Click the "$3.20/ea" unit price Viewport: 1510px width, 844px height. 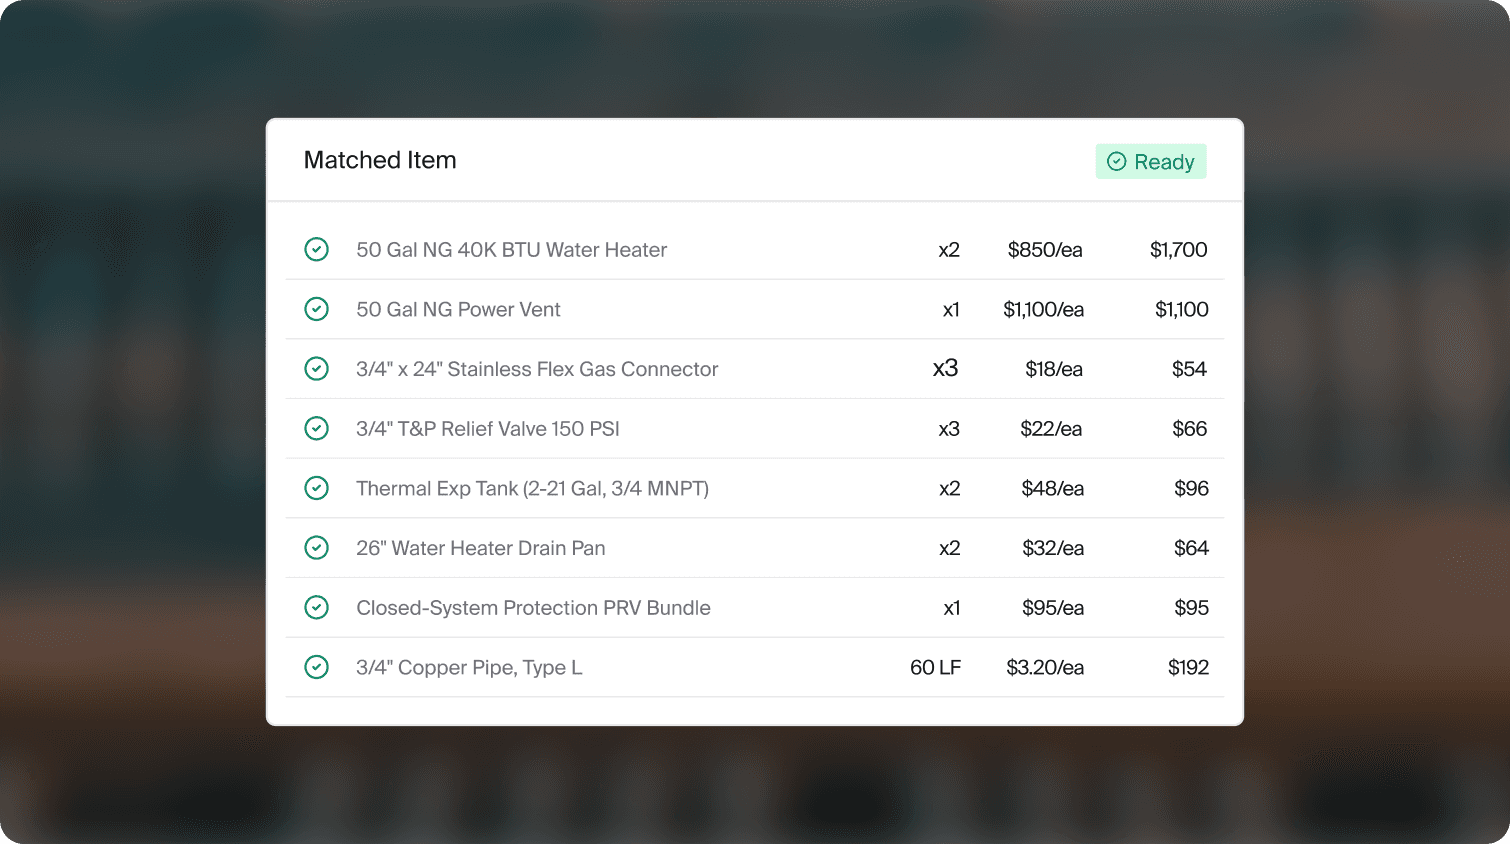click(x=1045, y=668)
